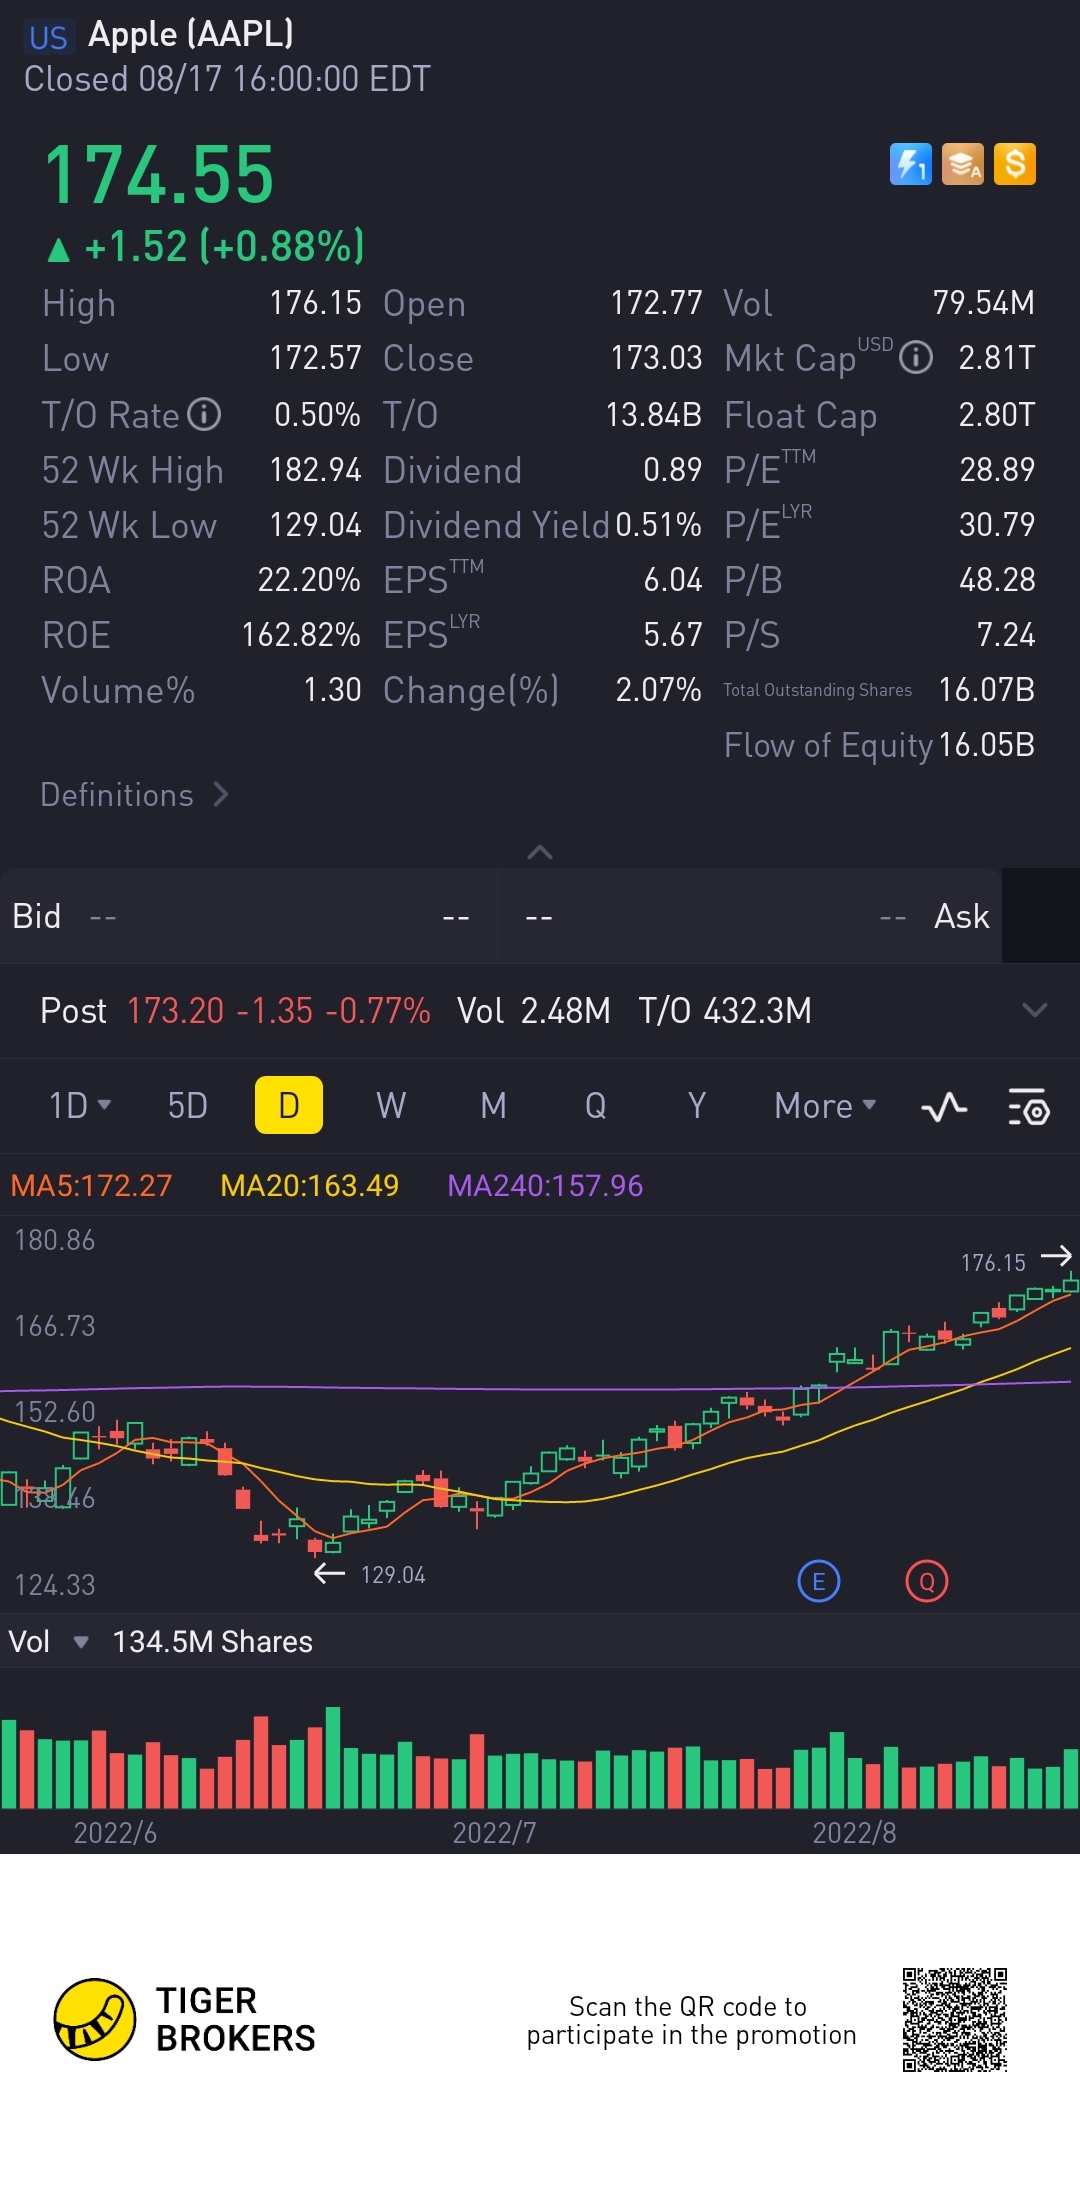The width and height of the screenshot is (1080, 2186).
Task: Switch to the Y yearly tab
Action: point(697,1105)
